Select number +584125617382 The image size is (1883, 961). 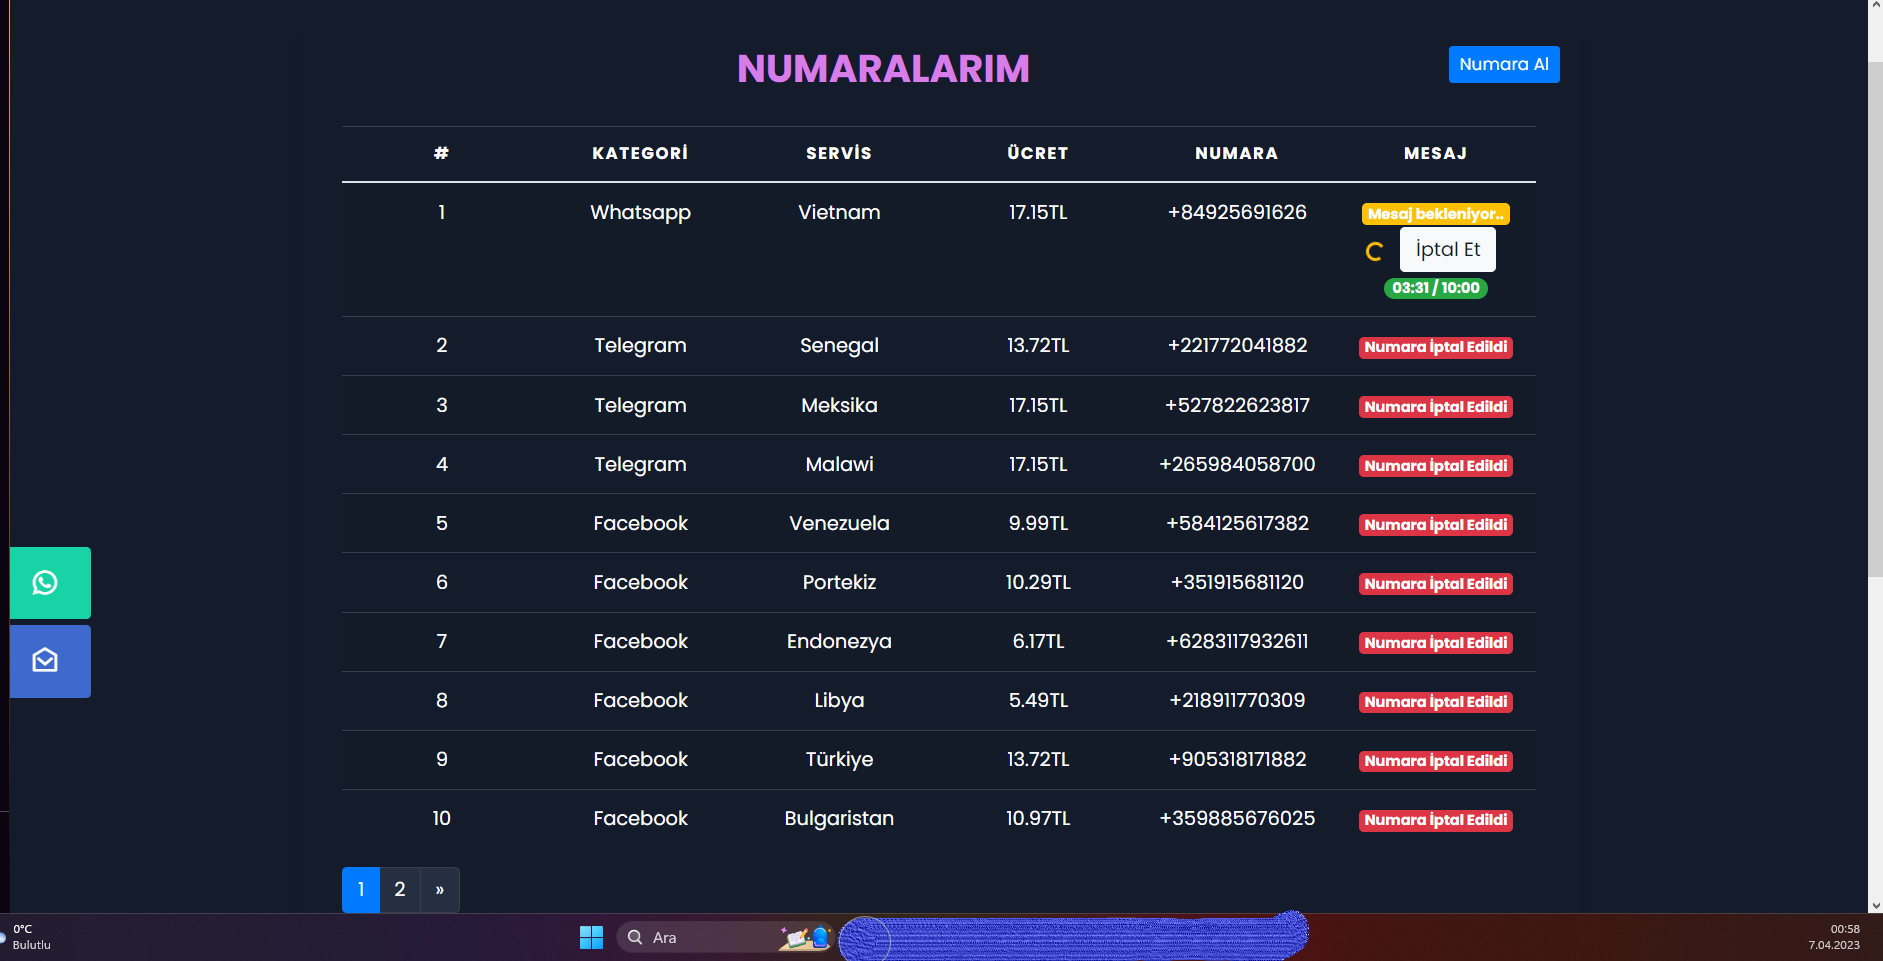[x=1237, y=523]
